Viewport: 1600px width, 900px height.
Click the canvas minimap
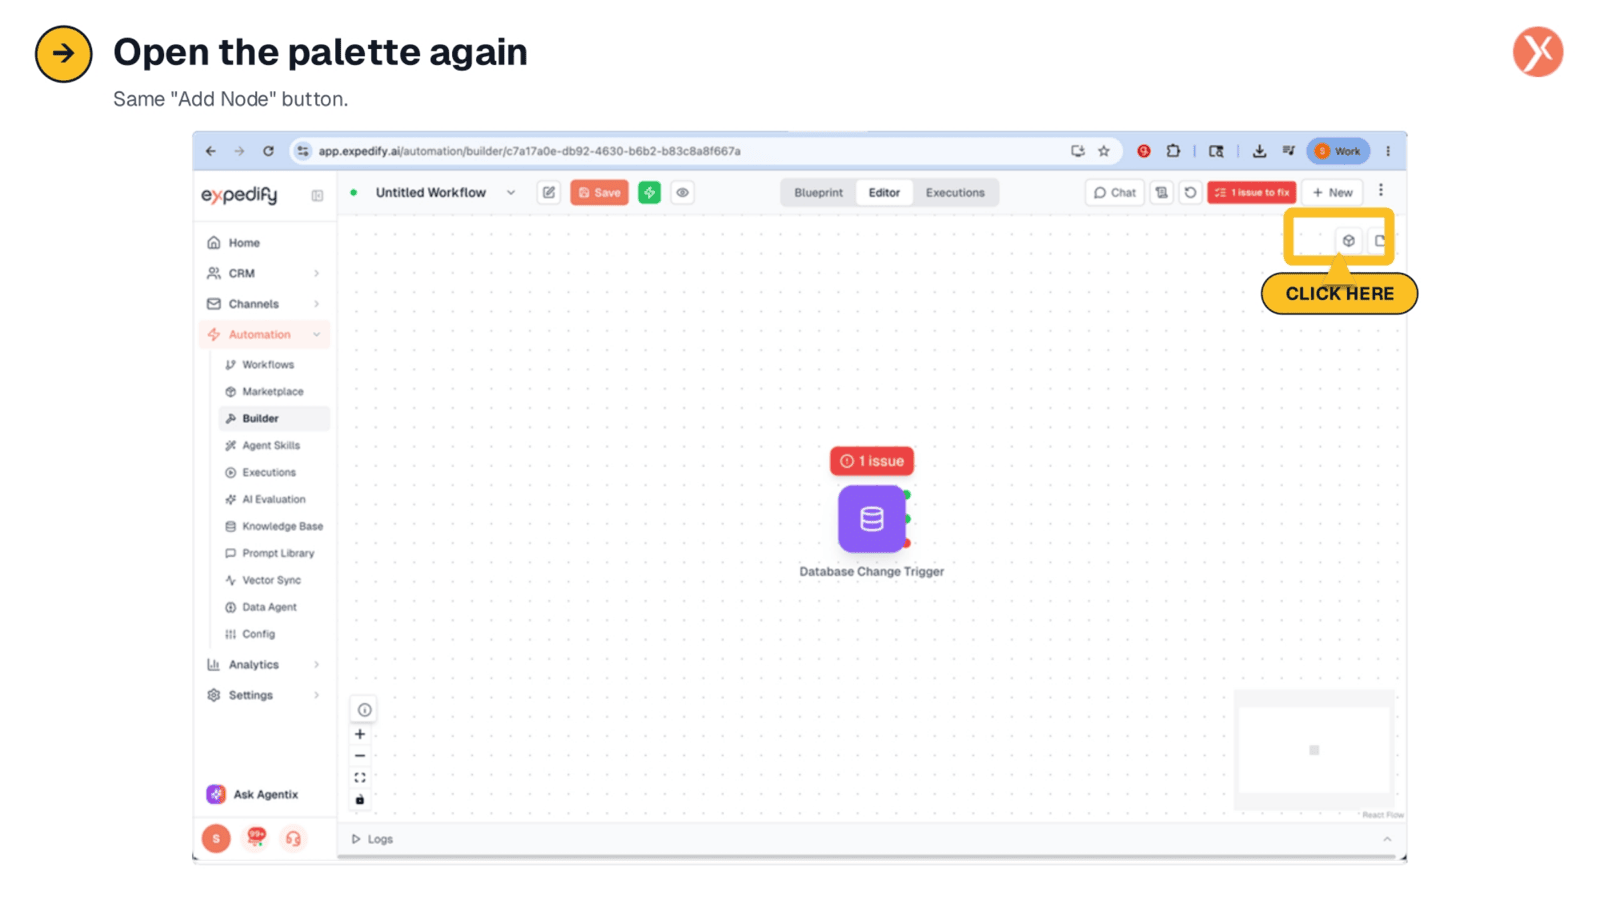coord(1314,750)
